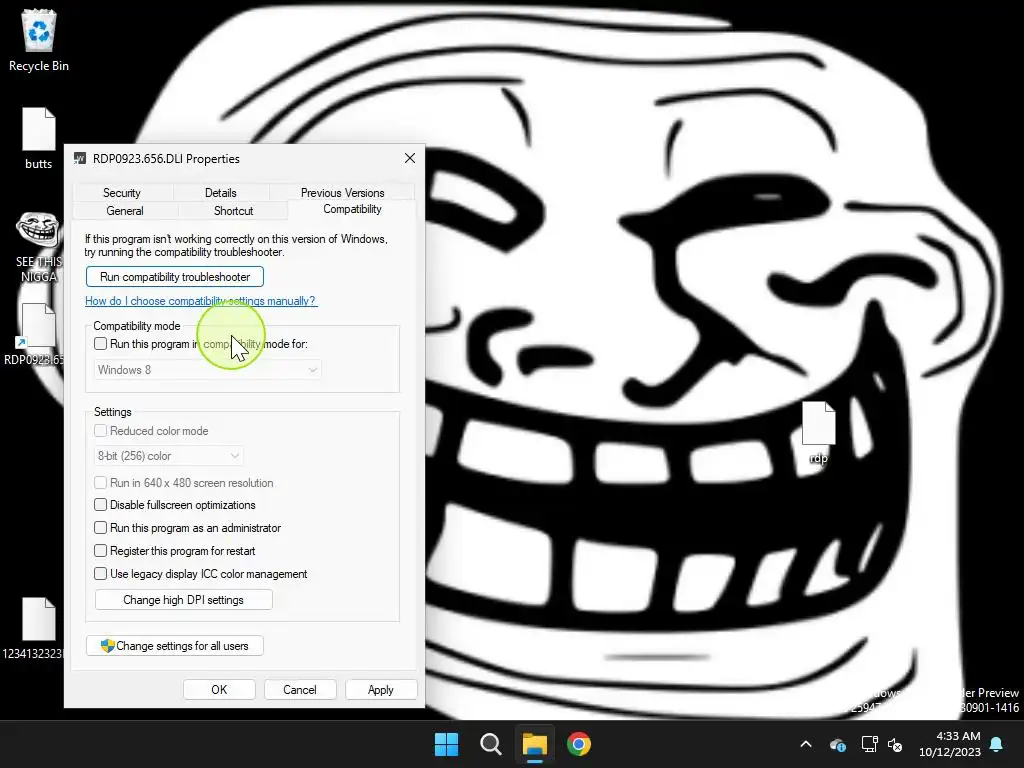Click Run compatibility troubleshooter button
The width and height of the screenshot is (1024, 768).
(x=175, y=276)
